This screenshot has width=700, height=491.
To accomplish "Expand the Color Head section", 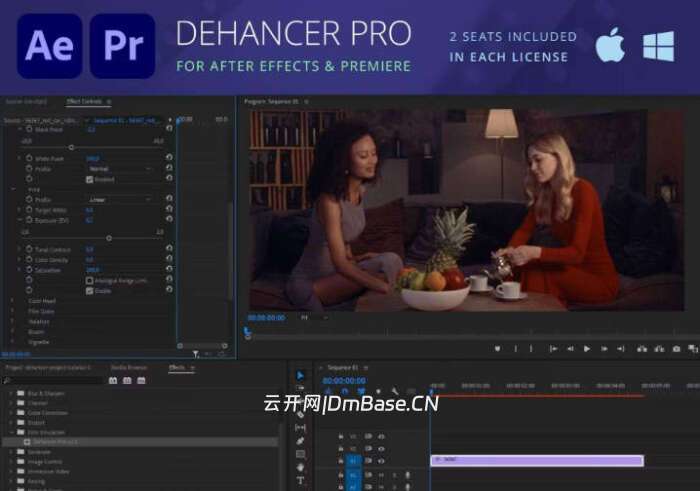I will coord(12,301).
